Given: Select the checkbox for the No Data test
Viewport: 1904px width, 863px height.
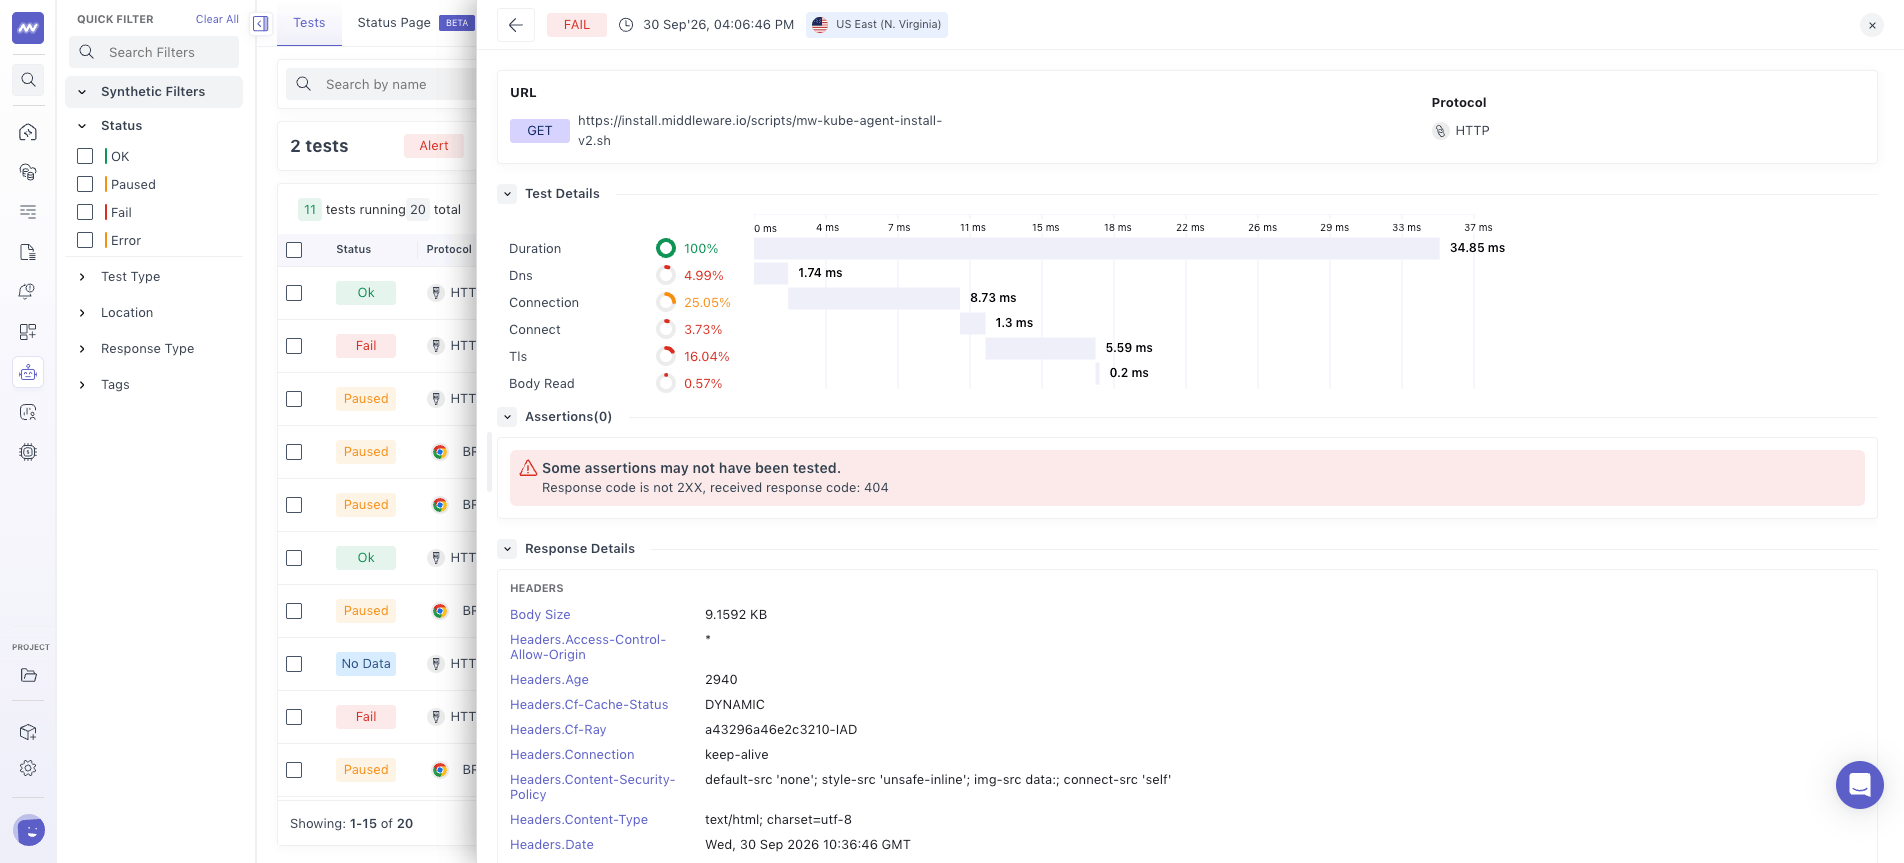Looking at the screenshot, I should [294, 664].
